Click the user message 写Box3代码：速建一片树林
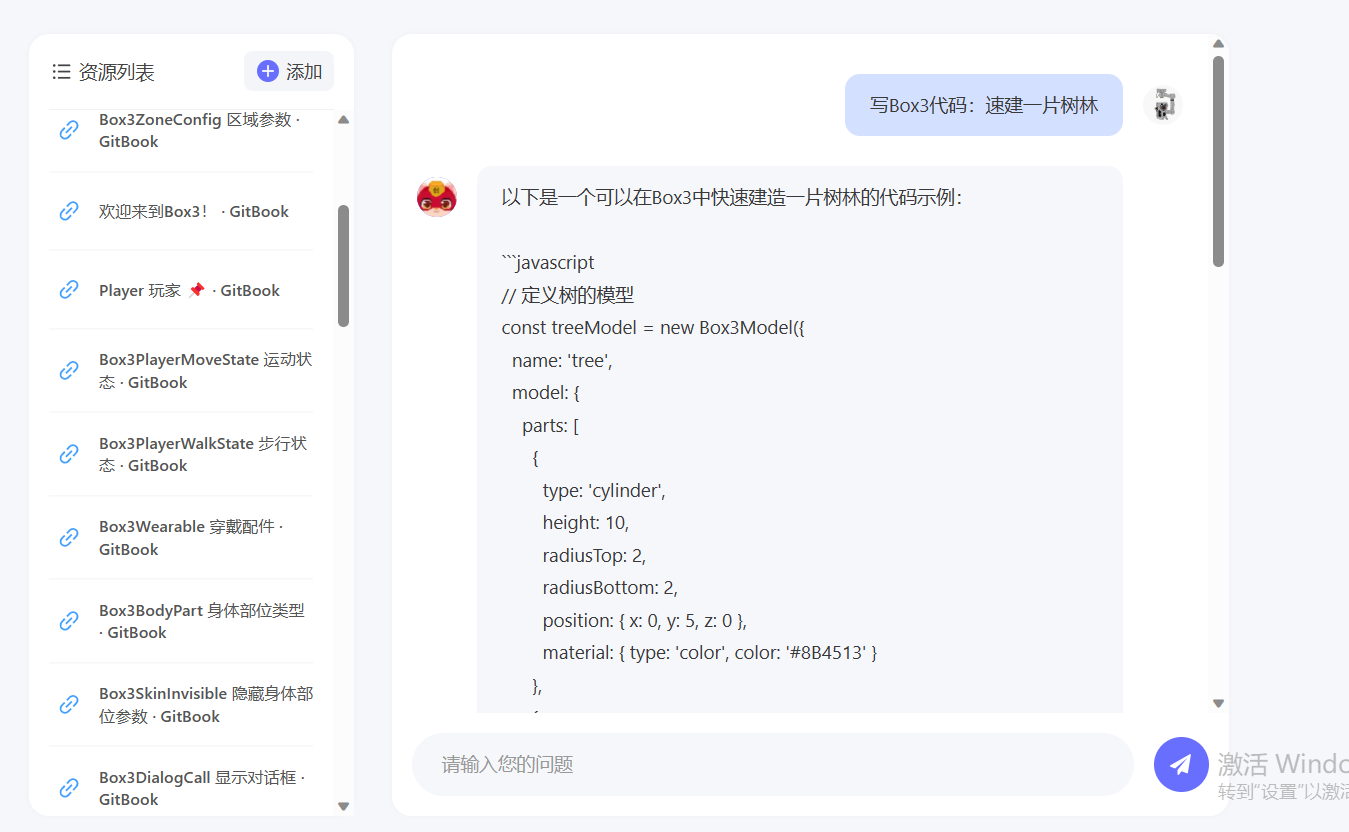 pyautogui.click(x=984, y=105)
